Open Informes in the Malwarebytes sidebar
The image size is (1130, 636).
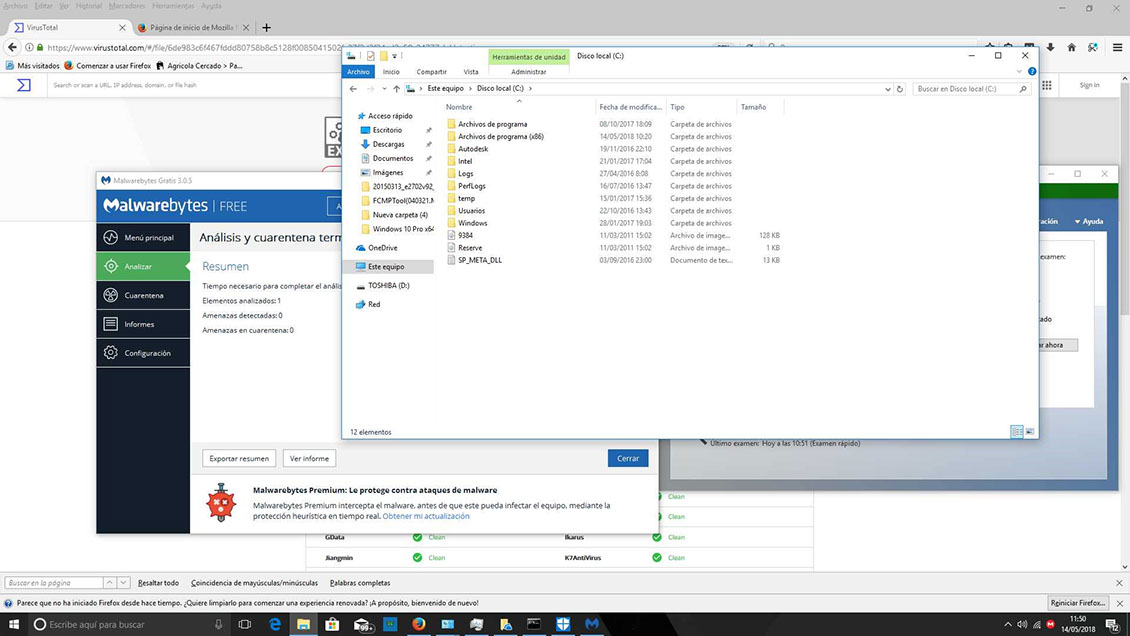click(139, 325)
